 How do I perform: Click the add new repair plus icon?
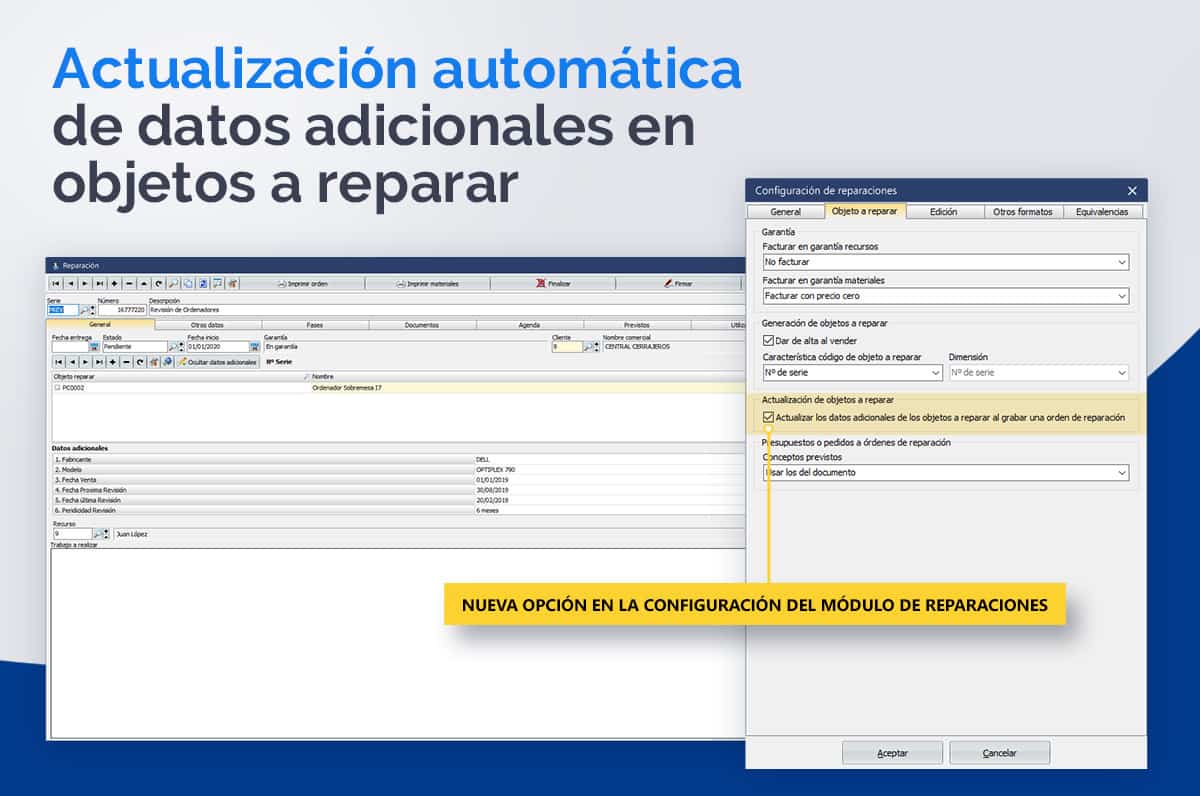pos(115,284)
